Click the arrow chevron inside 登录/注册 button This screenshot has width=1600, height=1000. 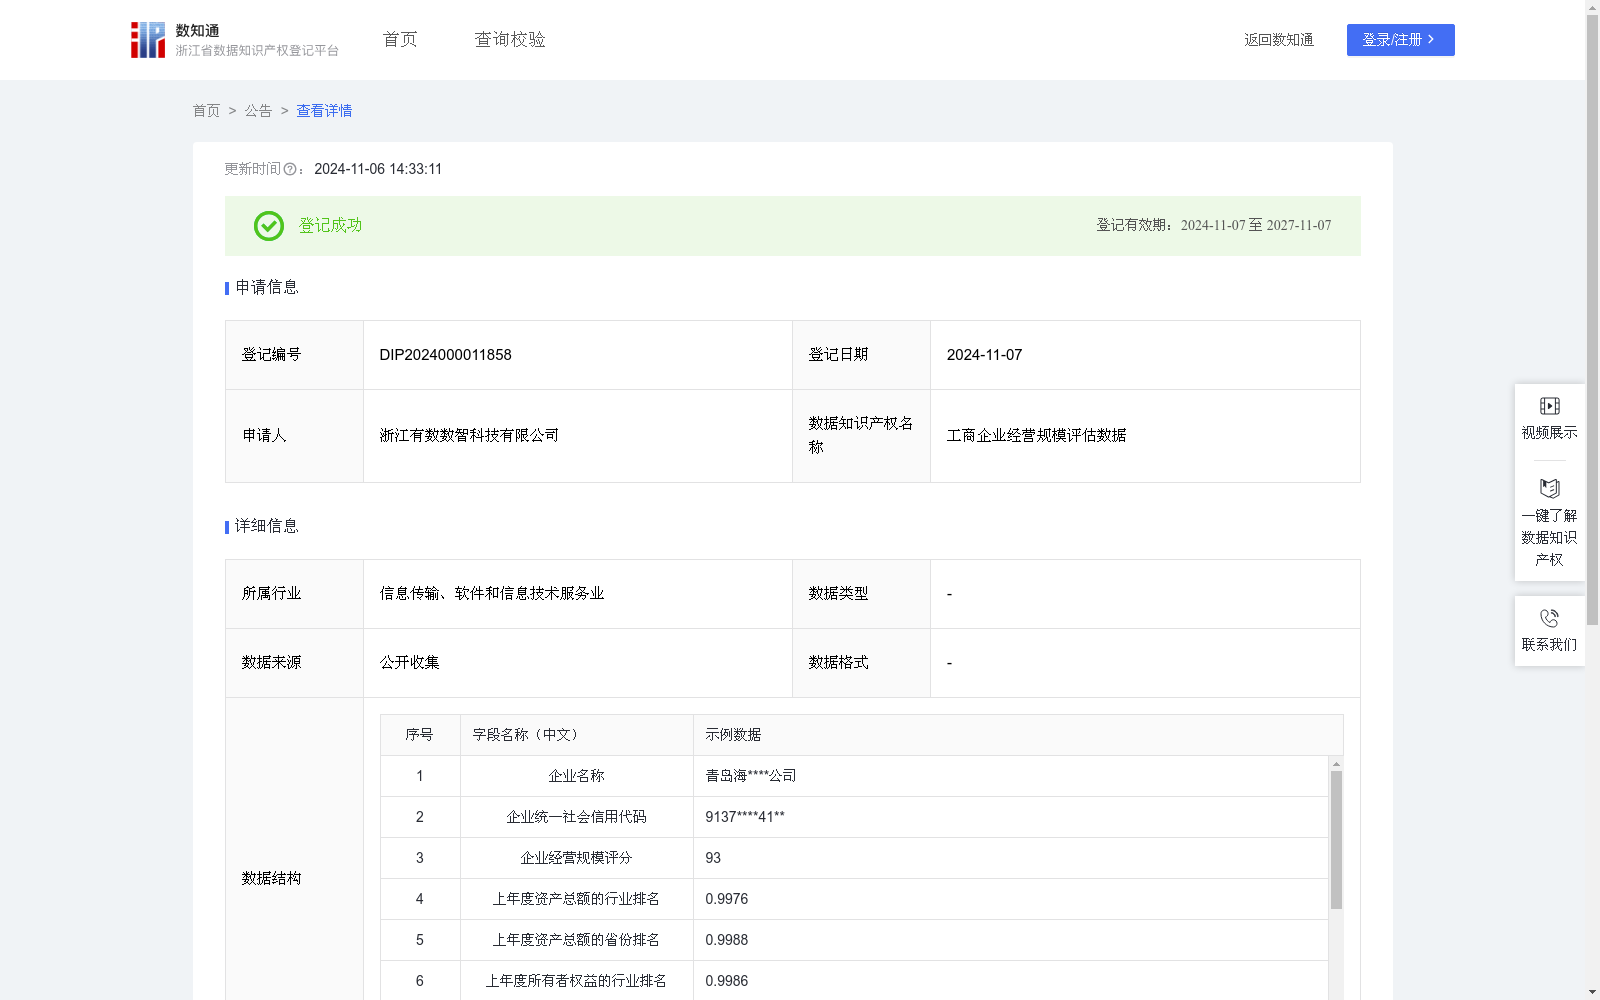click(1431, 39)
